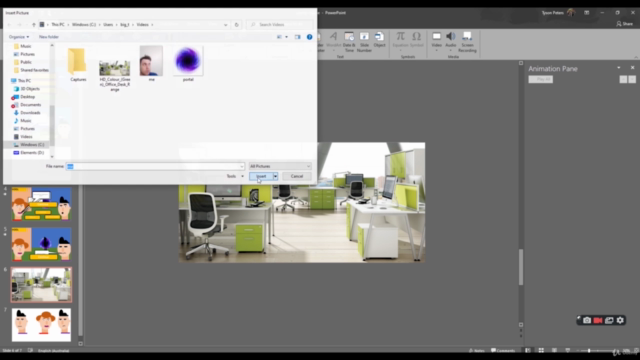Open the All Pictures file type dropdown

pyautogui.click(x=280, y=166)
